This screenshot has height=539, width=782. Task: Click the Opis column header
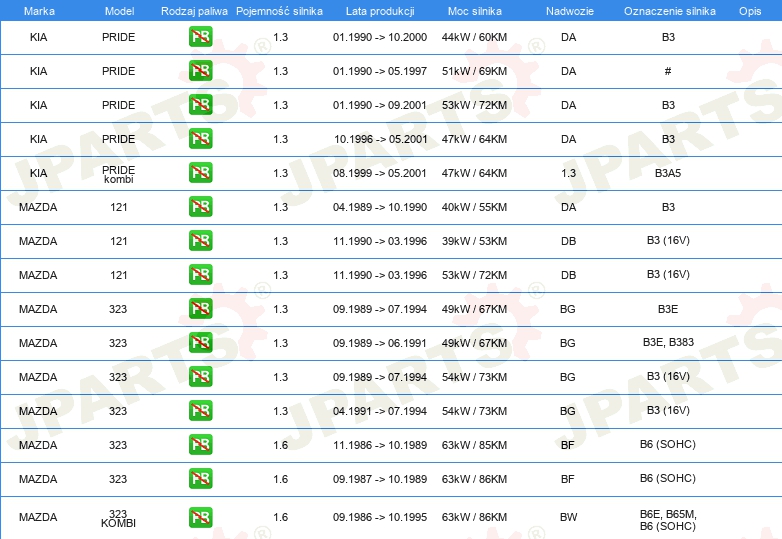(x=750, y=11)
